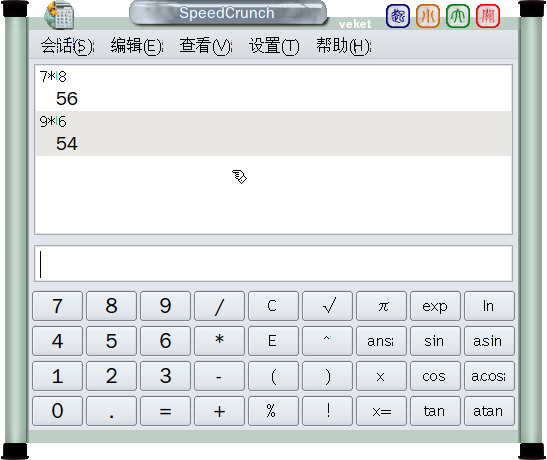
Task: Click the x variable button
Action: pos(382,376)
